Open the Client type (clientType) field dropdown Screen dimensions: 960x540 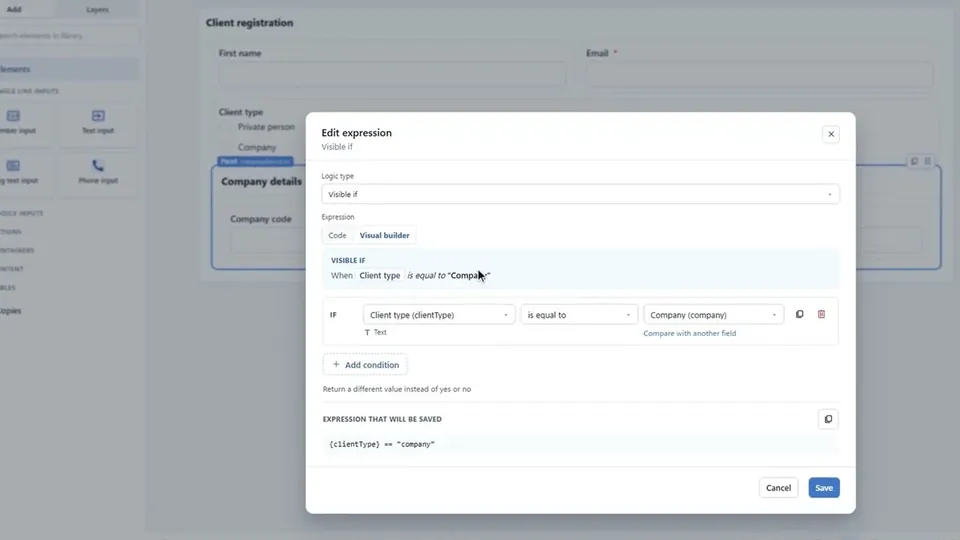(438, 315)
